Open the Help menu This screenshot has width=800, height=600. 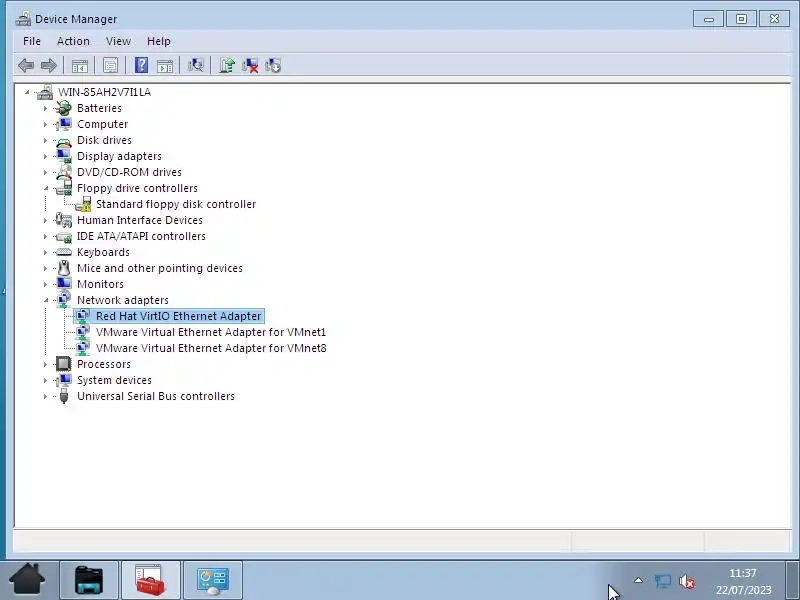point(159,41)
